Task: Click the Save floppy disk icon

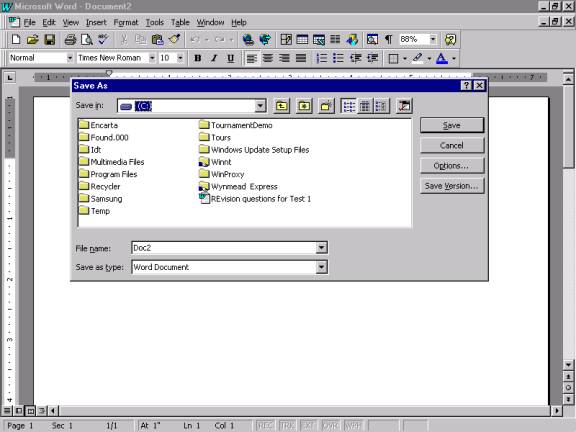Action: click(x=50, y=39)
